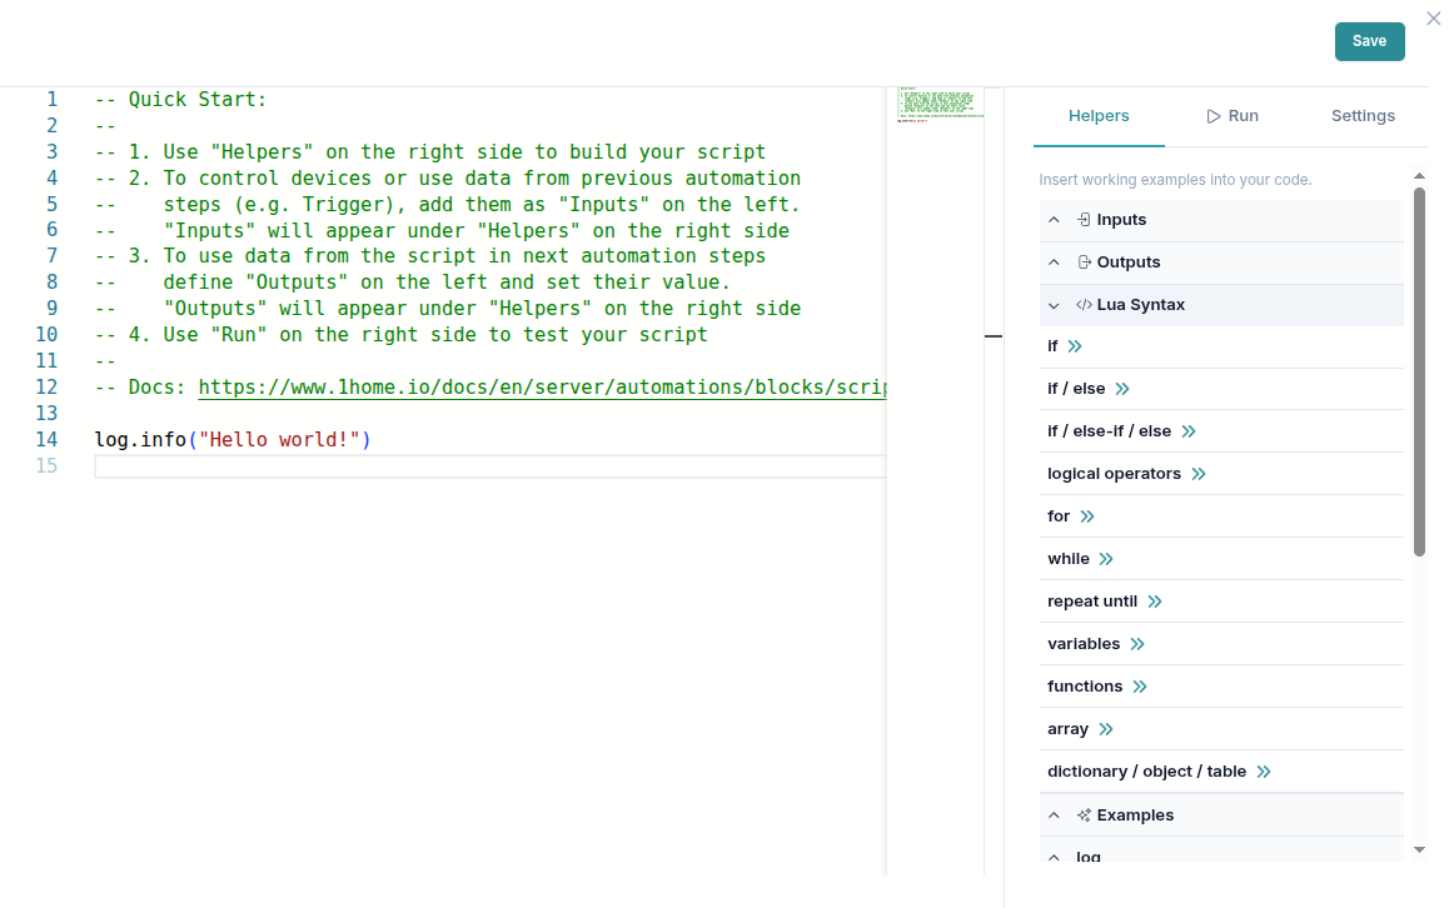Click the Run play icon
This screenshot has height=908, width=1453.
[x=1213, y=116]
